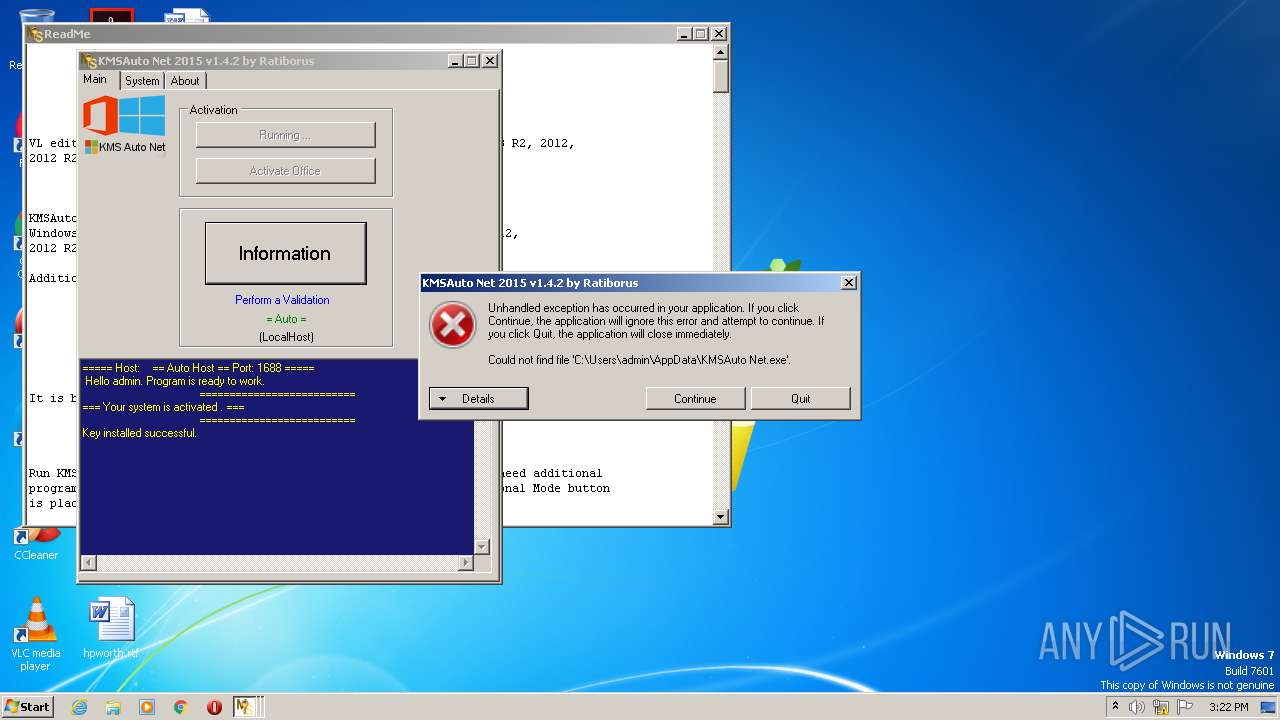Click the log horizontal scroll left arrow
This screenshot has width=1280, height=720.
(x=88, y=563)
